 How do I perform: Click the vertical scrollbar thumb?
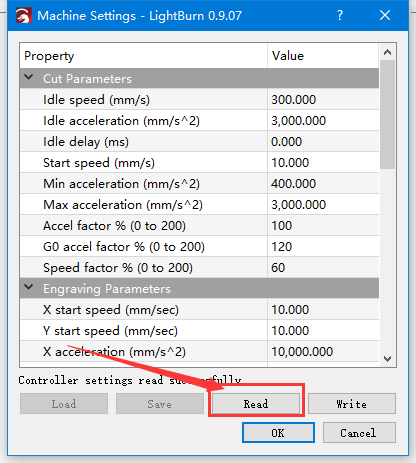point(387,114)
